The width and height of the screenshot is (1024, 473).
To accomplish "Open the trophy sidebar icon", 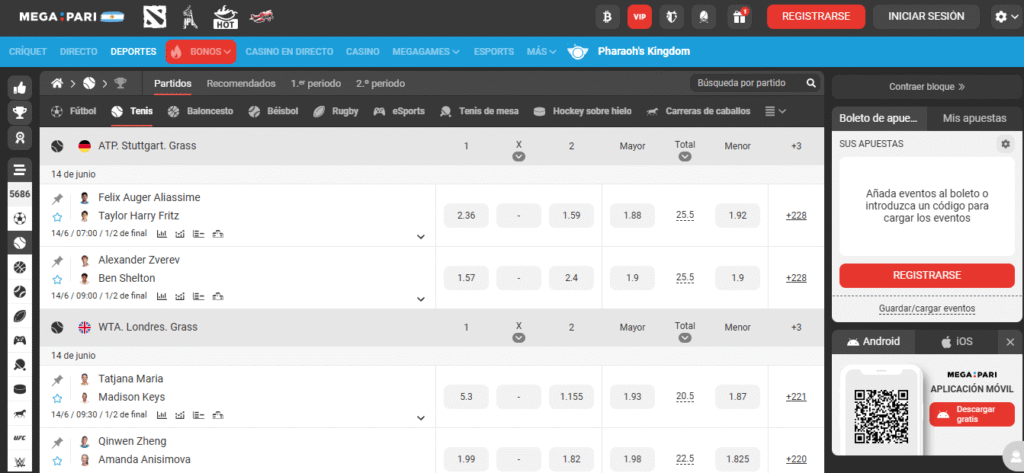I will (20, 113).
